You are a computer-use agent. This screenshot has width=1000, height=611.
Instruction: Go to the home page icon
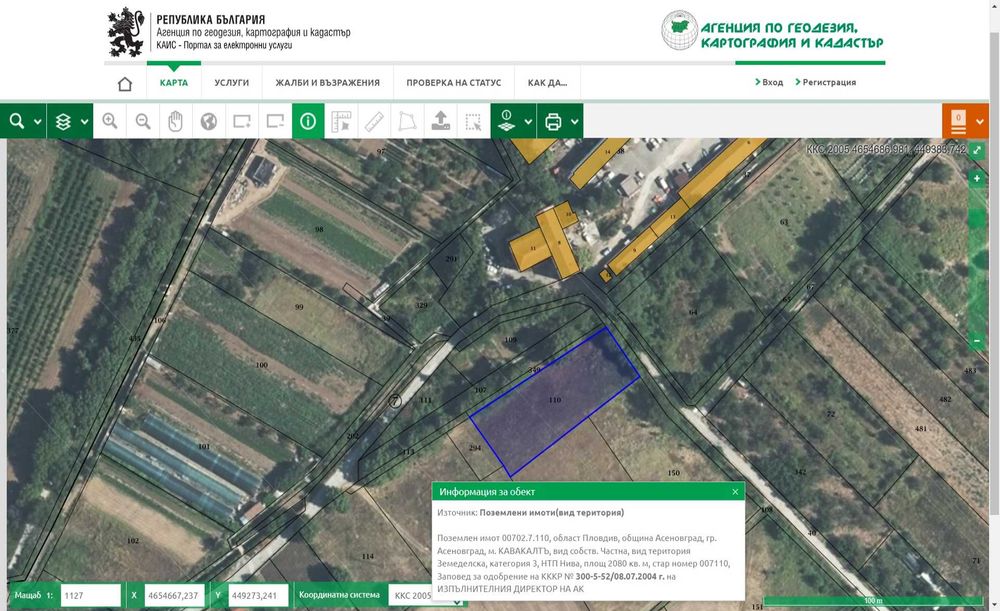(x=125, y=84)
